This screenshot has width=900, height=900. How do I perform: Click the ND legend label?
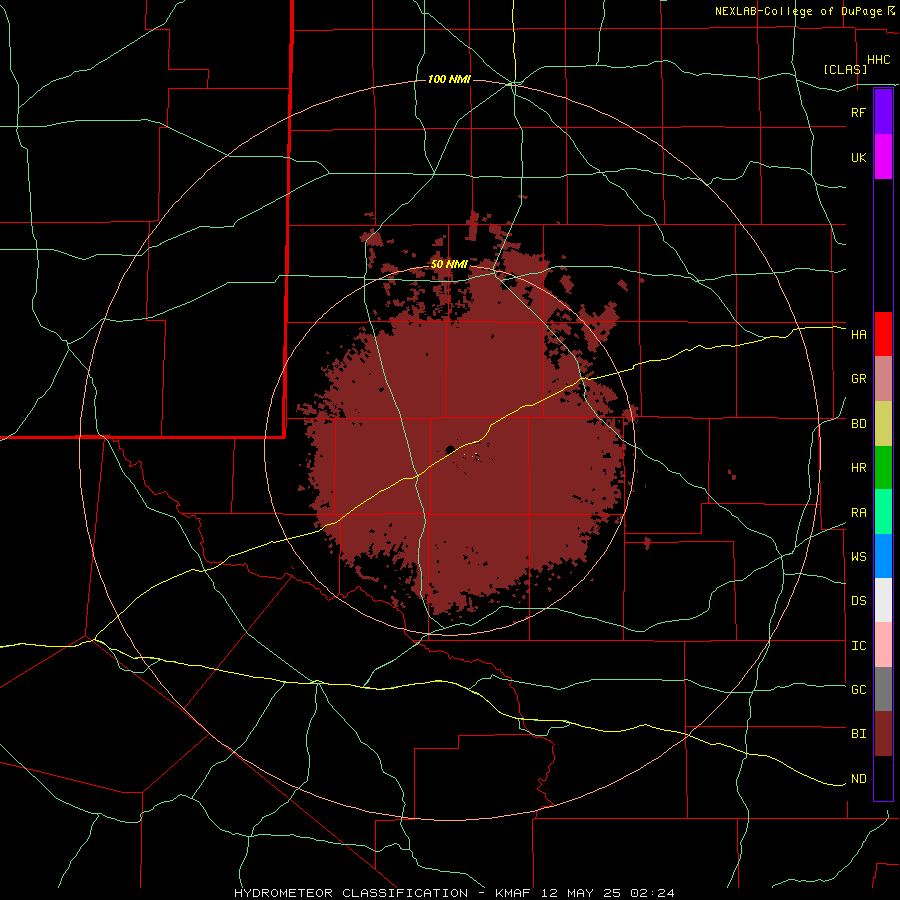[x=858, y=779]
